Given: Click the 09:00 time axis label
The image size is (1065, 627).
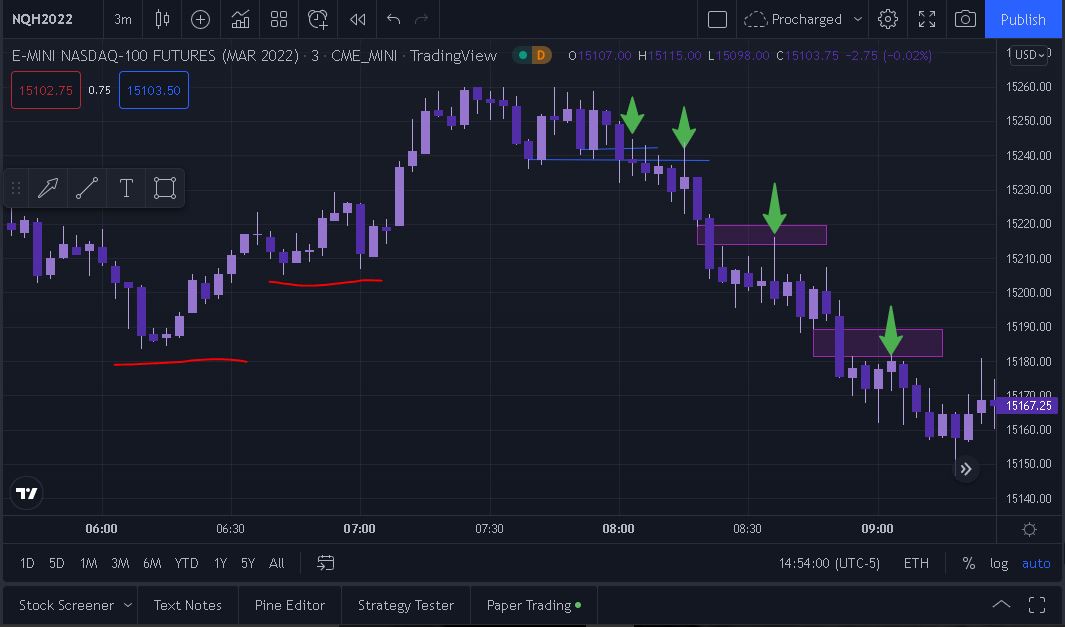Looking at the screenshot, I should (877, 529).
